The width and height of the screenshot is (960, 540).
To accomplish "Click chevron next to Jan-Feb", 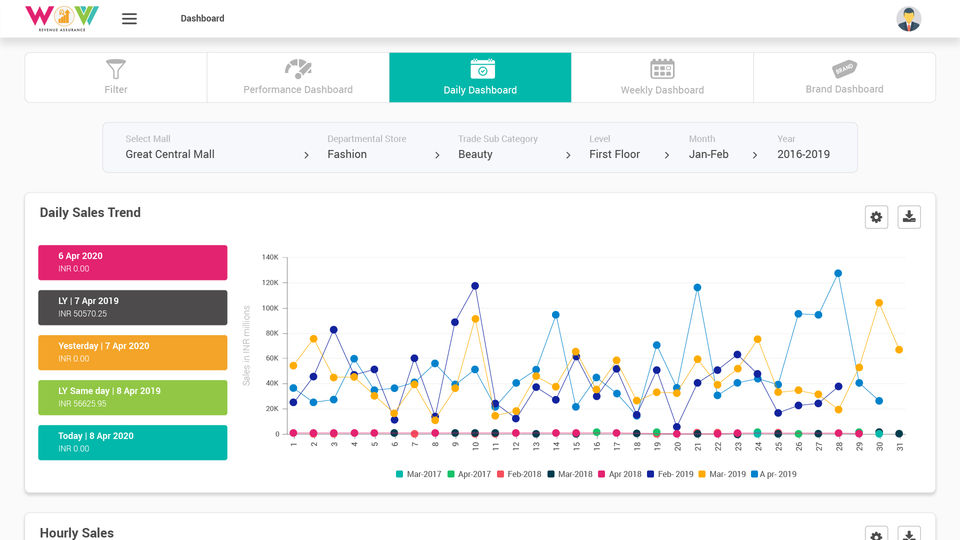I will pyautogui.click(x=755, y=156).
